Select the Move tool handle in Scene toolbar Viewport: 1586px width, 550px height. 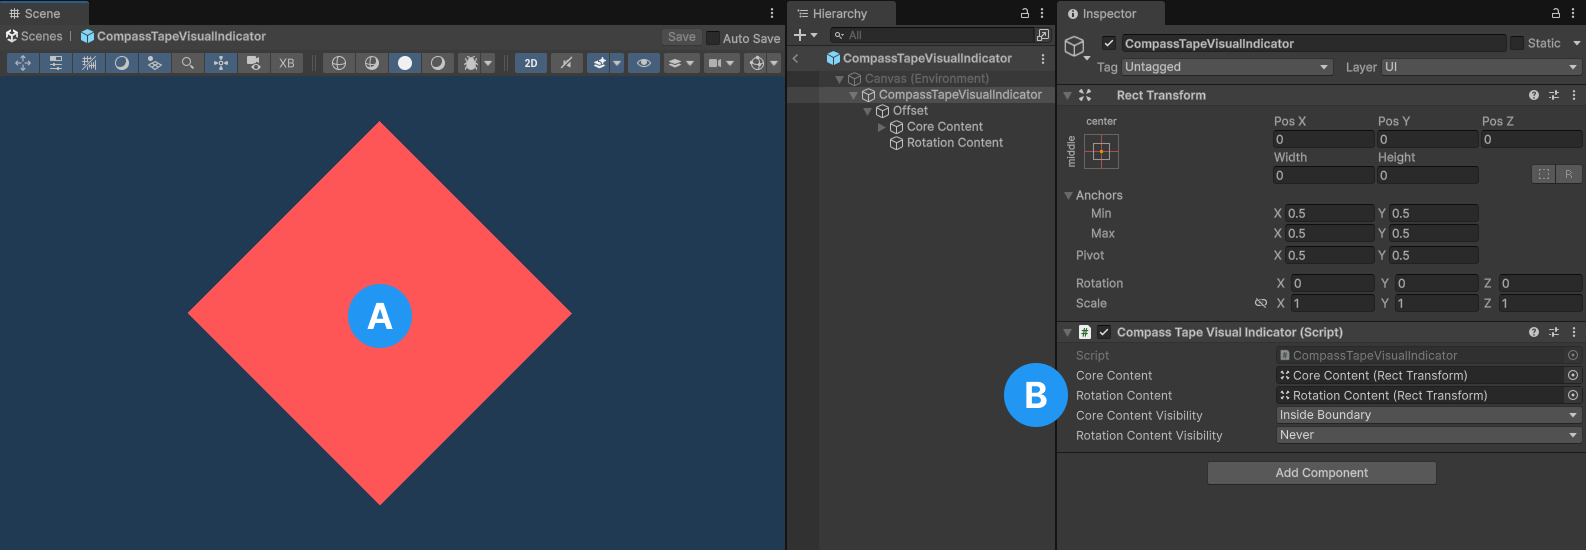point(23,63)
